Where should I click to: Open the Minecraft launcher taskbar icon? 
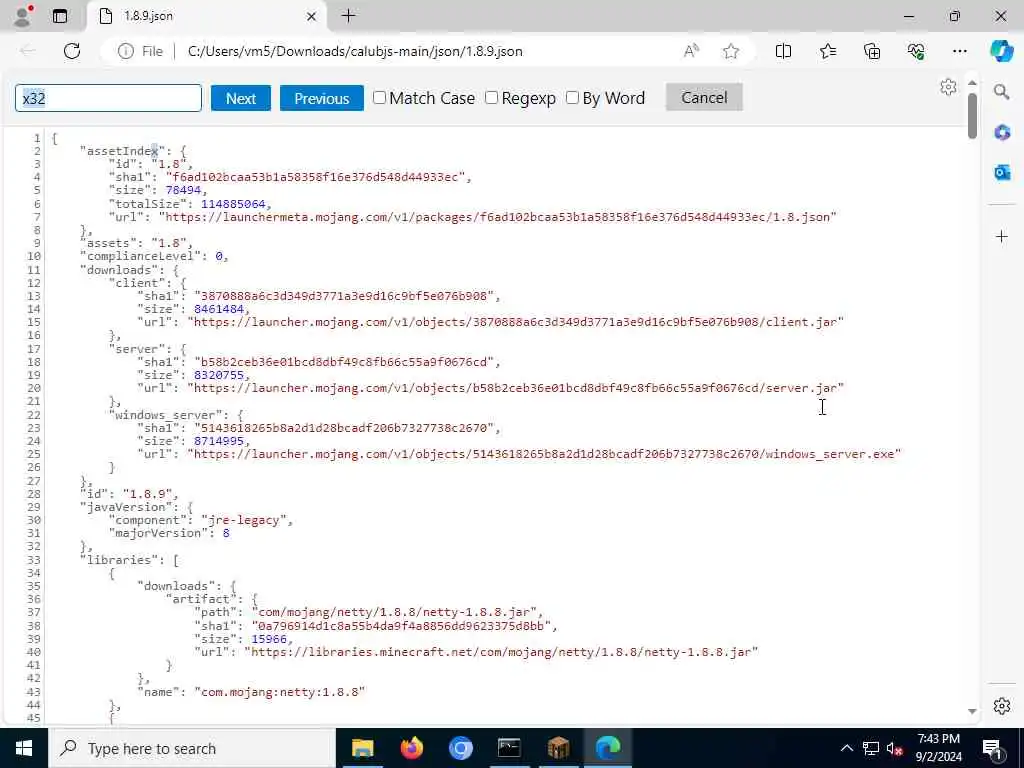point(558,748)
